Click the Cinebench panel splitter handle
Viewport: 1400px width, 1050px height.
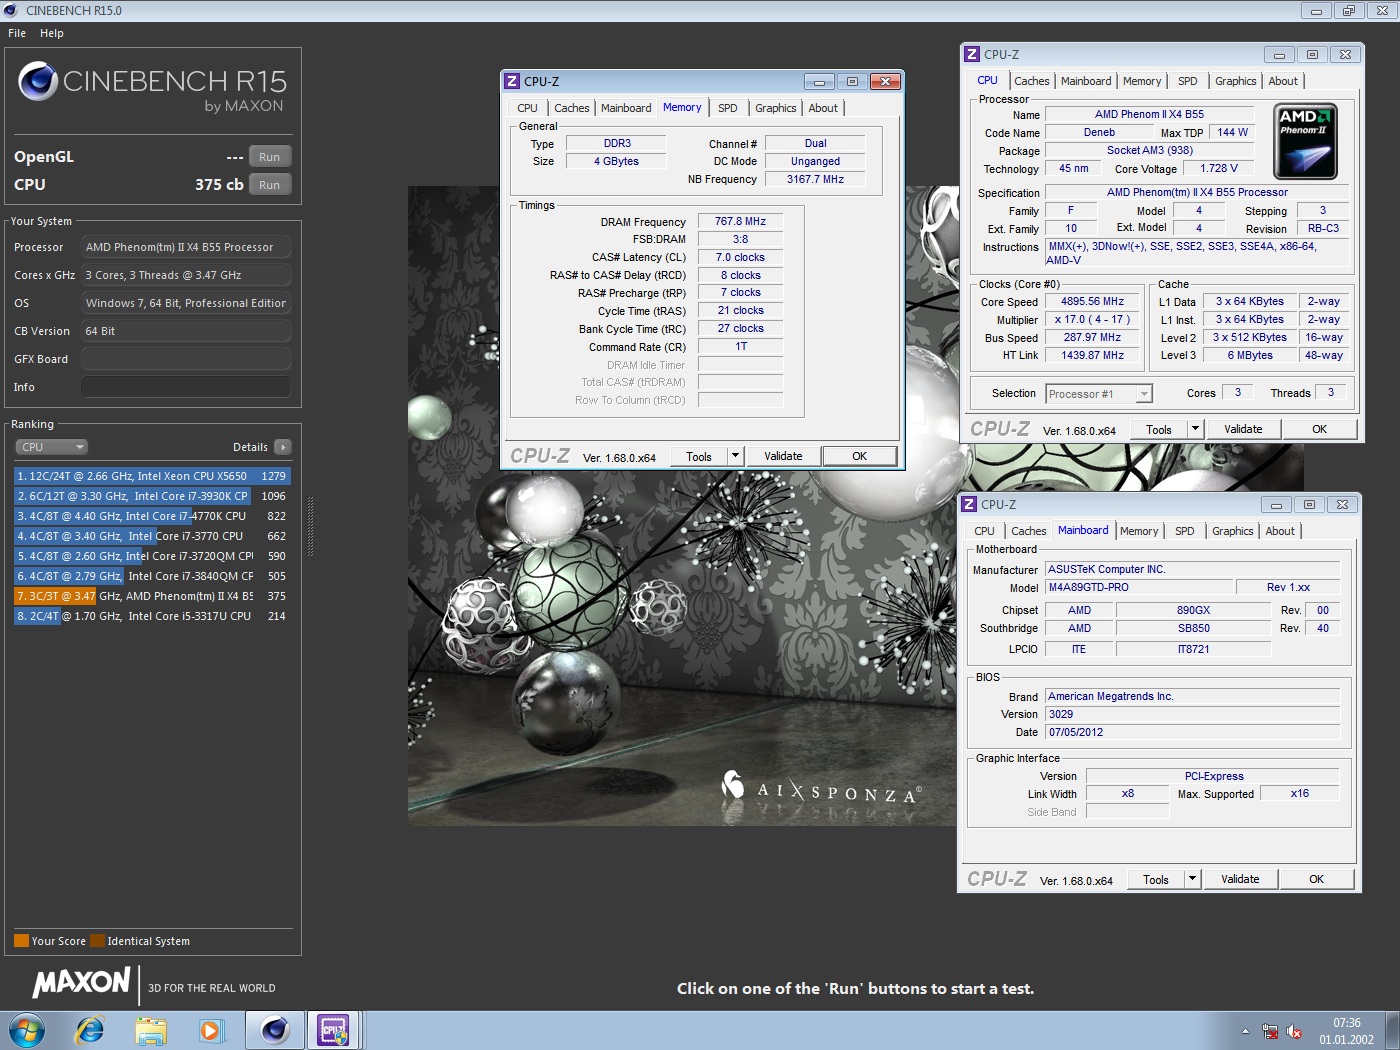click(x=310, y=525)
